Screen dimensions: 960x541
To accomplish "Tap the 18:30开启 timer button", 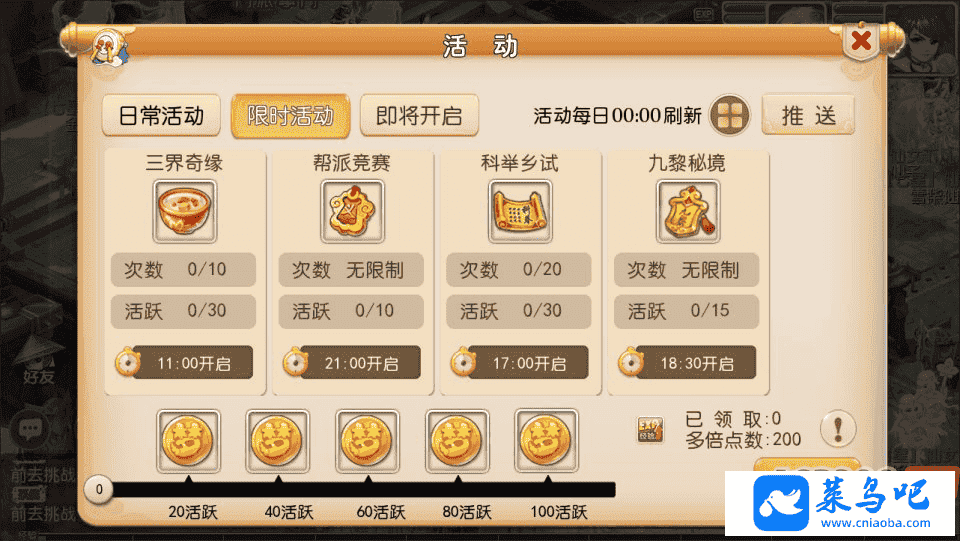I will point(687,363).
